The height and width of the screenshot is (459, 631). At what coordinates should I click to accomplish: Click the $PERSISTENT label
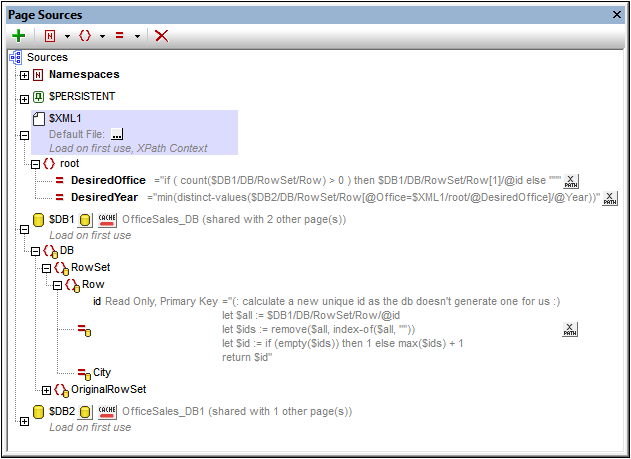point(82,97)
